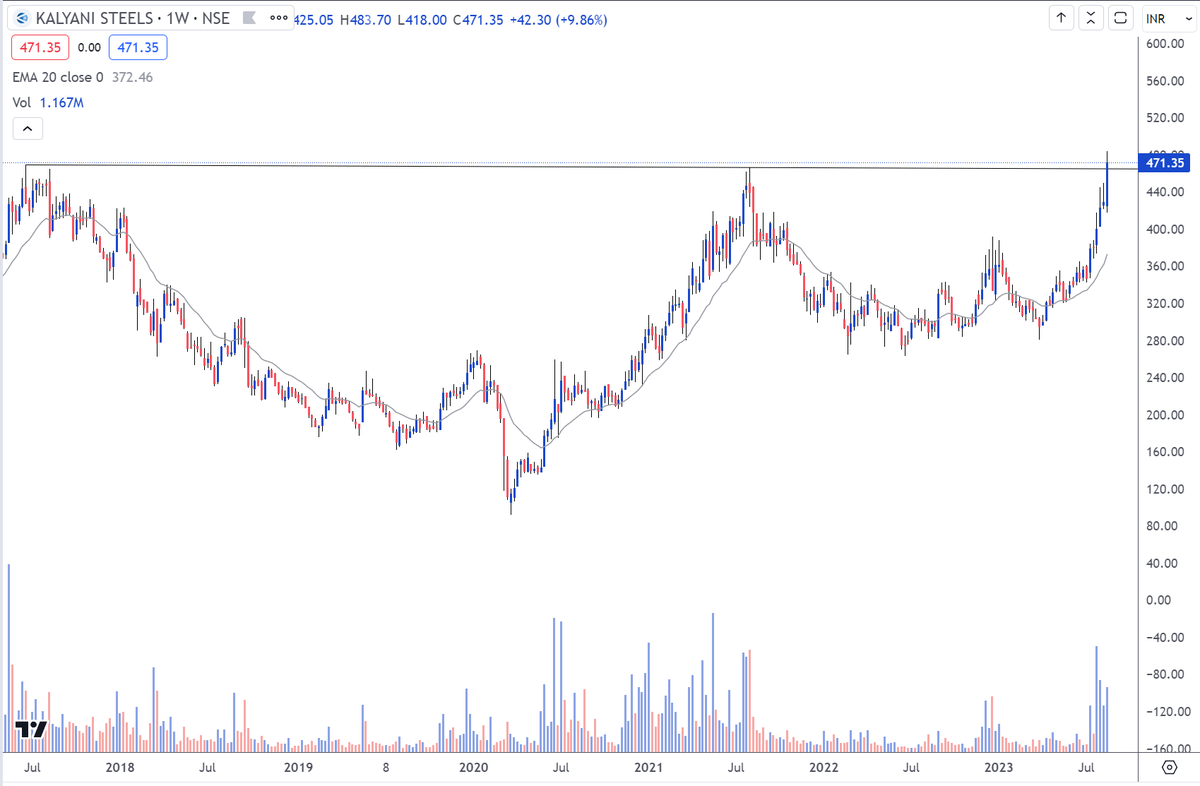Click the collapse pane arrows icon
The width and height of the screenshot is (1200, 786).
click(1091, 18)
